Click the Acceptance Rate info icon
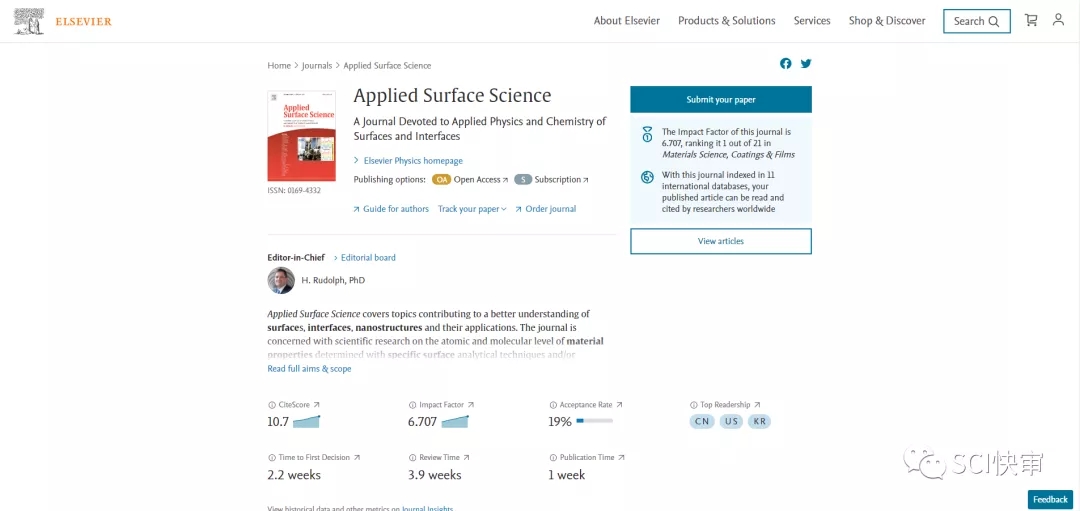 click(553, 405)
